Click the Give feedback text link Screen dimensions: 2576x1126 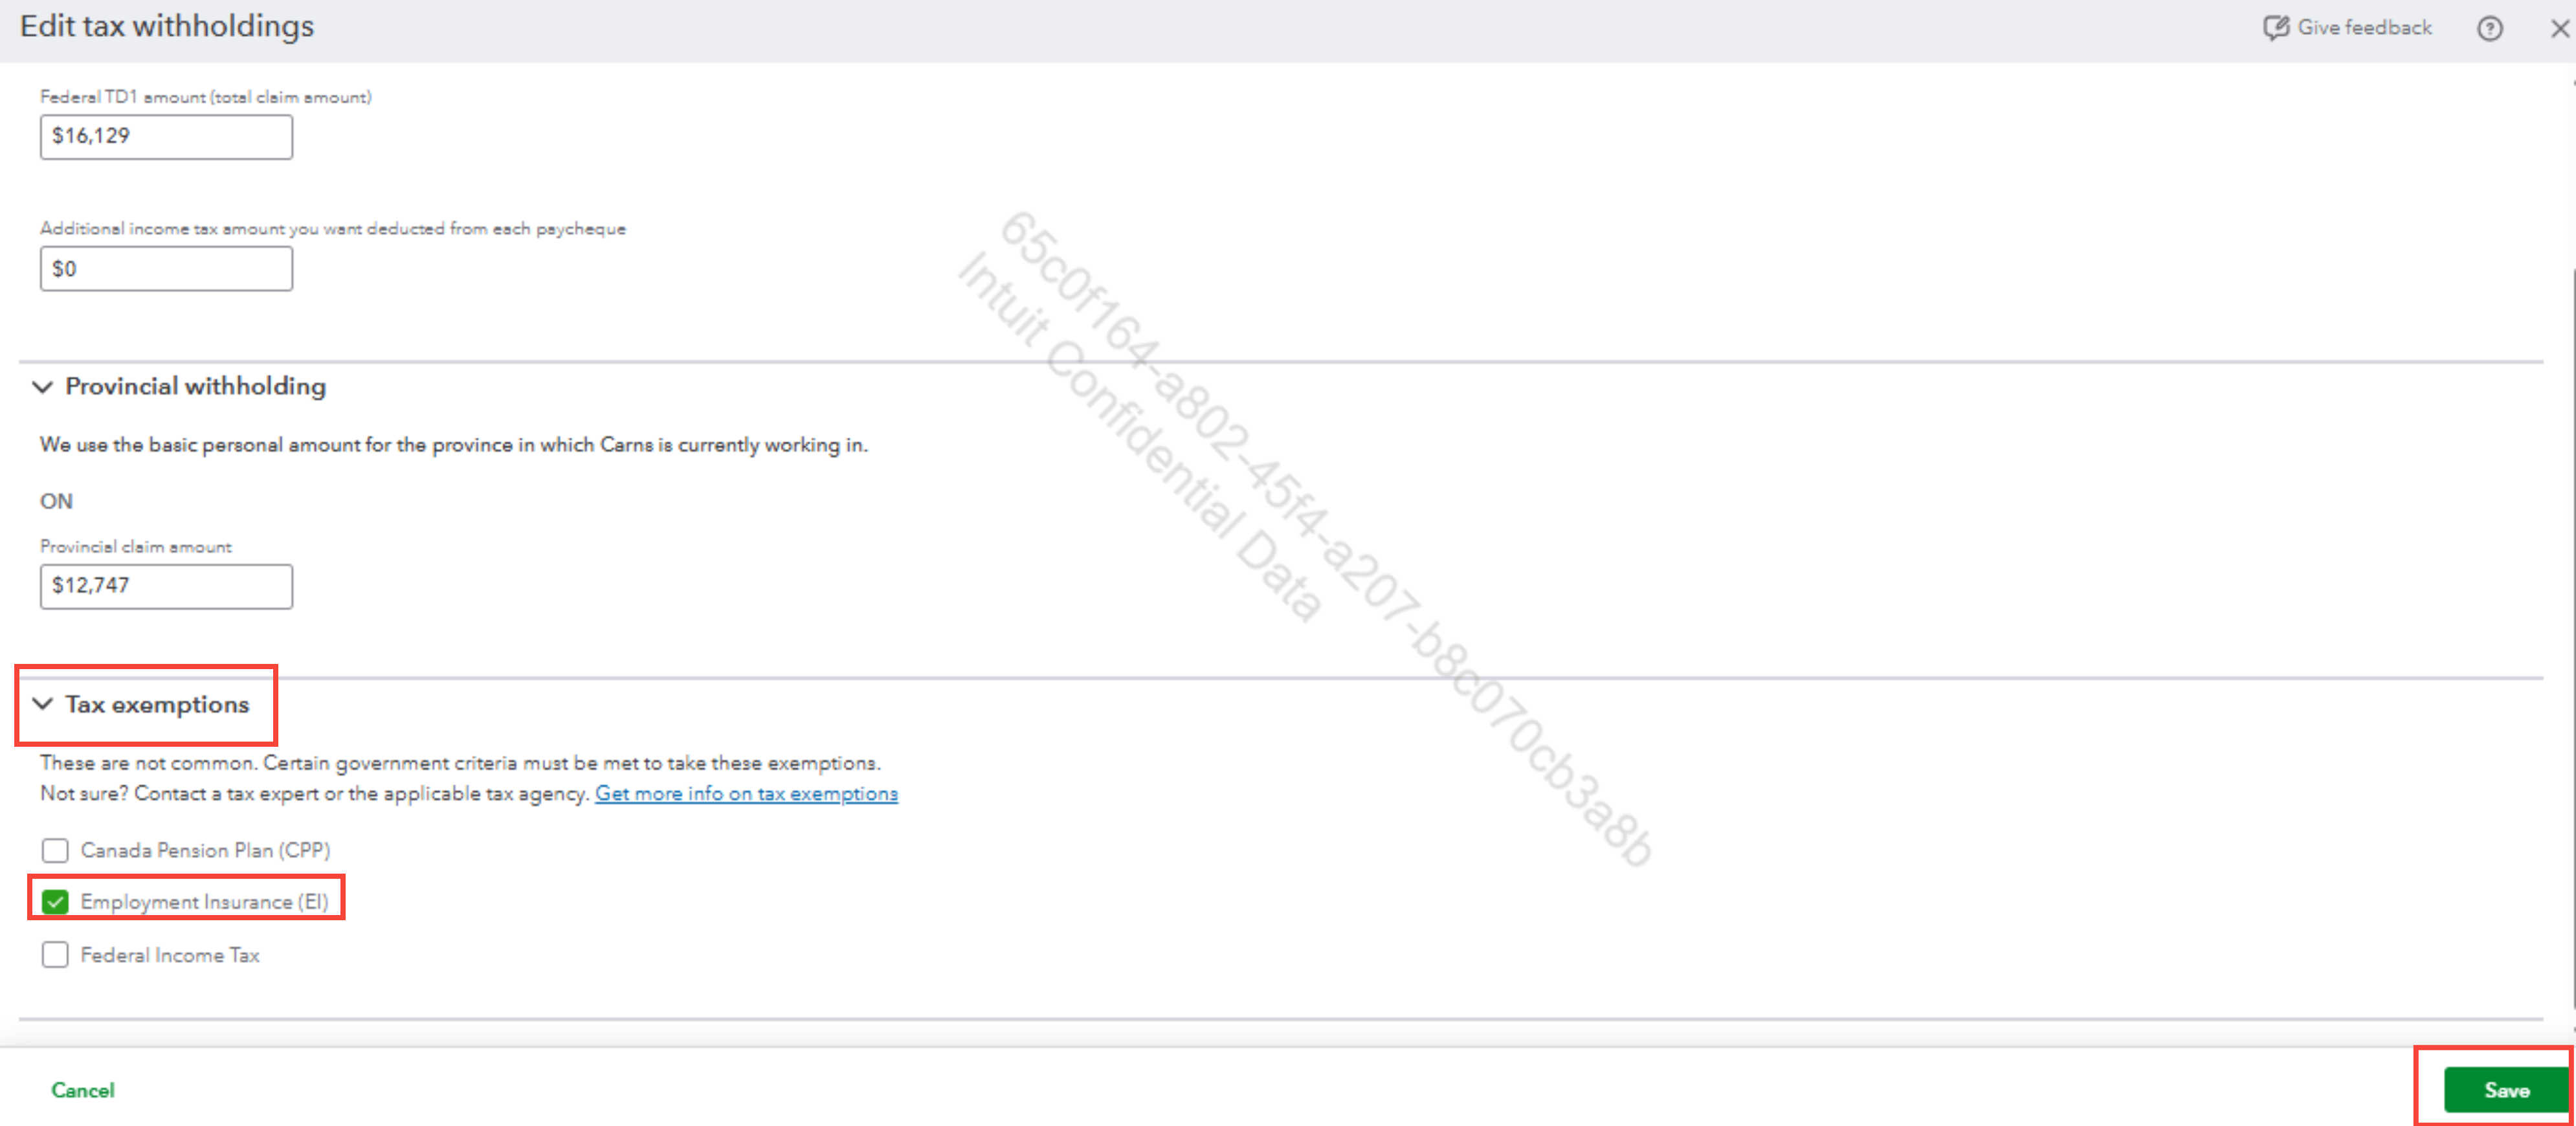click(x=2364, y=28)
